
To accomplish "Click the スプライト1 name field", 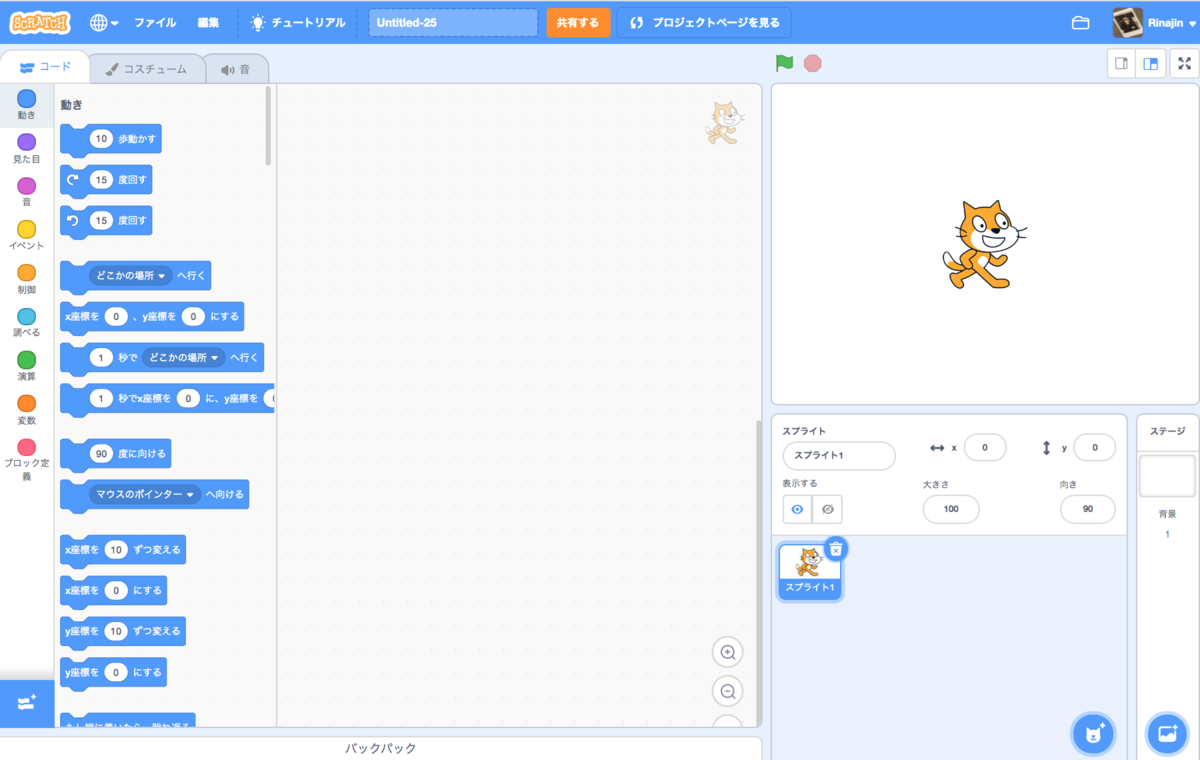I will (x=839, y=456).
